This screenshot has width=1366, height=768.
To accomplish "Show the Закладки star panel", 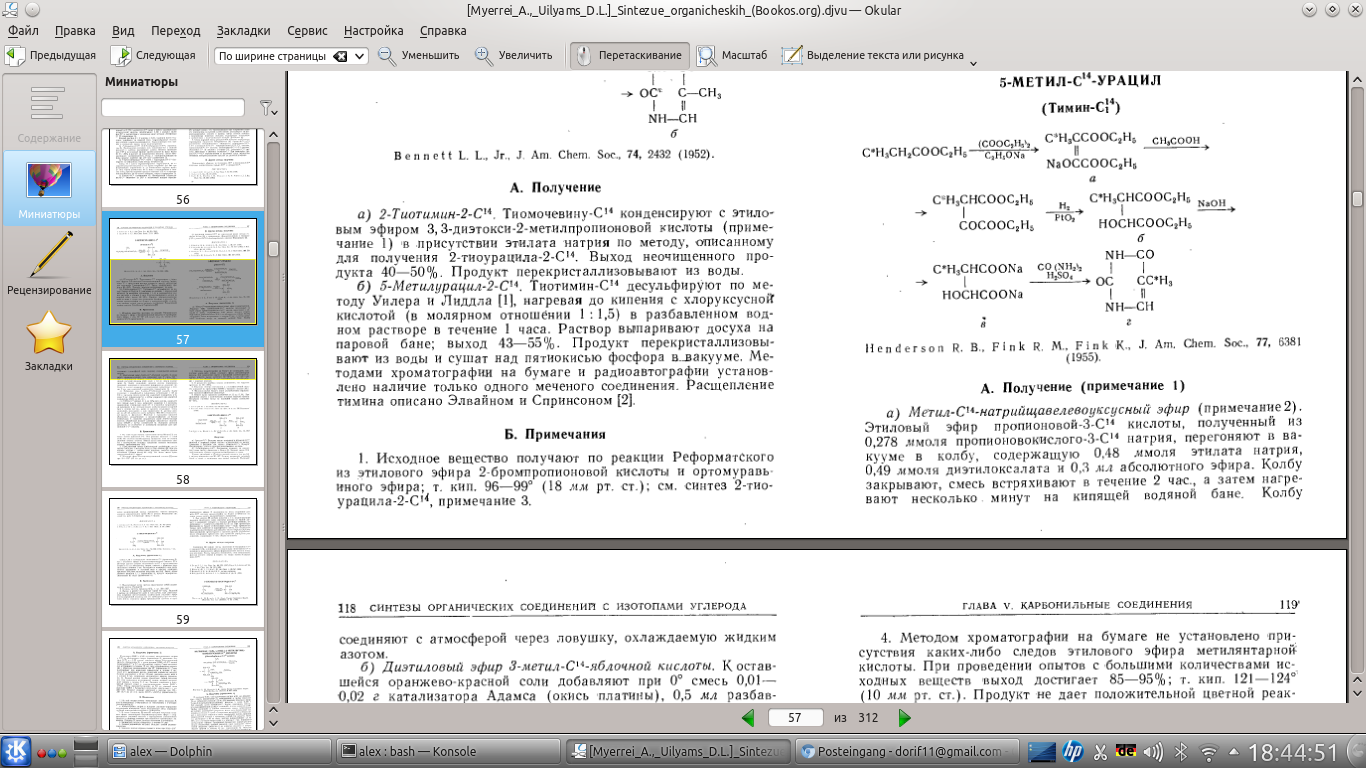I will (x=49, y=340).
